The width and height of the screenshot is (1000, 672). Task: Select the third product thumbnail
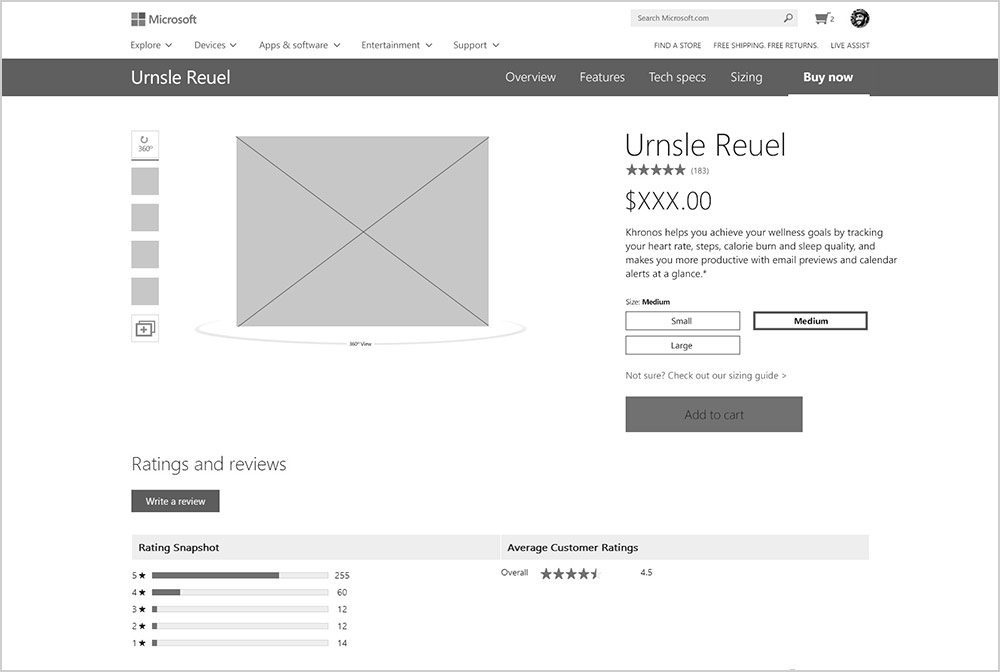pyautogui.click(x=145, y=217)
